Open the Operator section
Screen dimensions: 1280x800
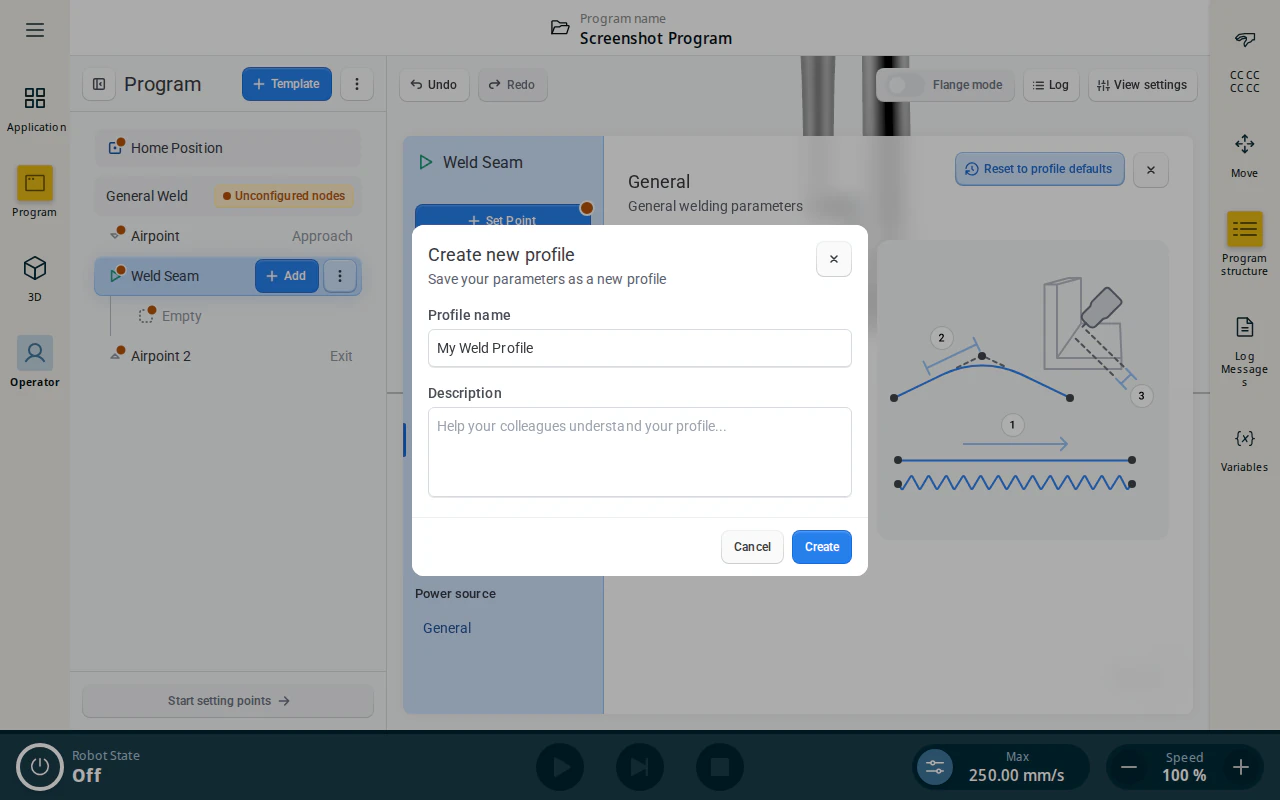35,362
